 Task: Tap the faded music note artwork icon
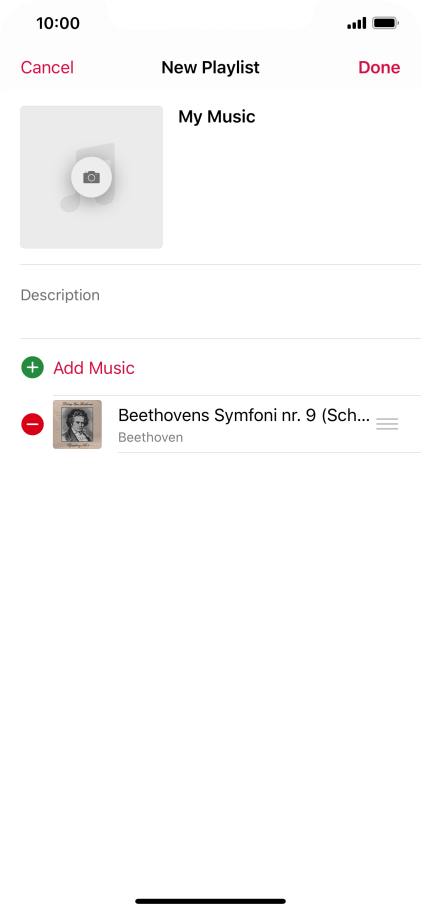[x=88, y=177]
